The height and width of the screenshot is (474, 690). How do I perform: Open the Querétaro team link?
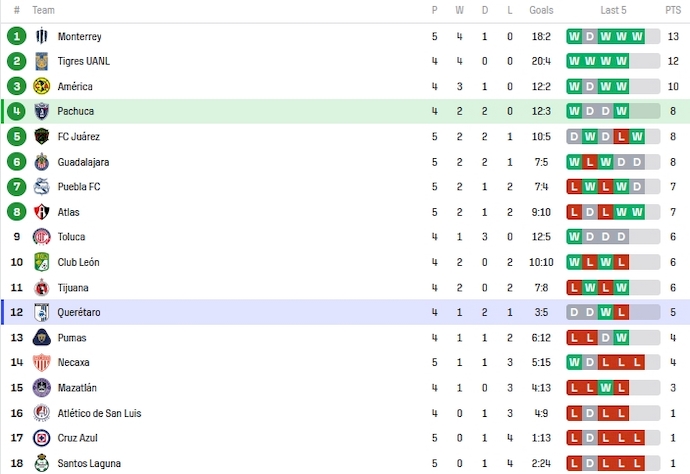click(x=79, y=312)
